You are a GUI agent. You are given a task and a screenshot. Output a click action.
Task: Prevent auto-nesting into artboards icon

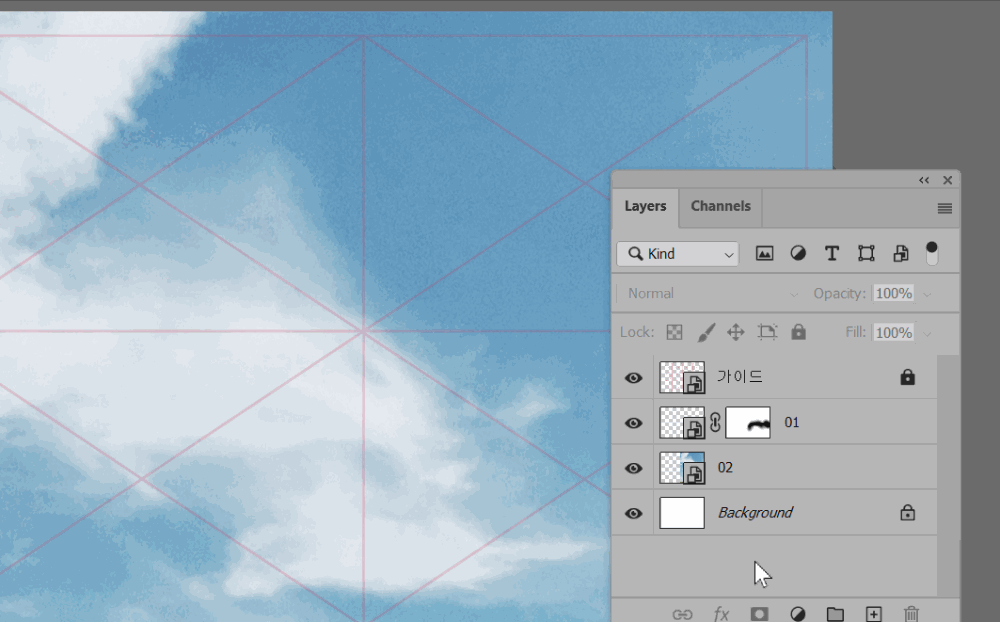pos(767,332)
